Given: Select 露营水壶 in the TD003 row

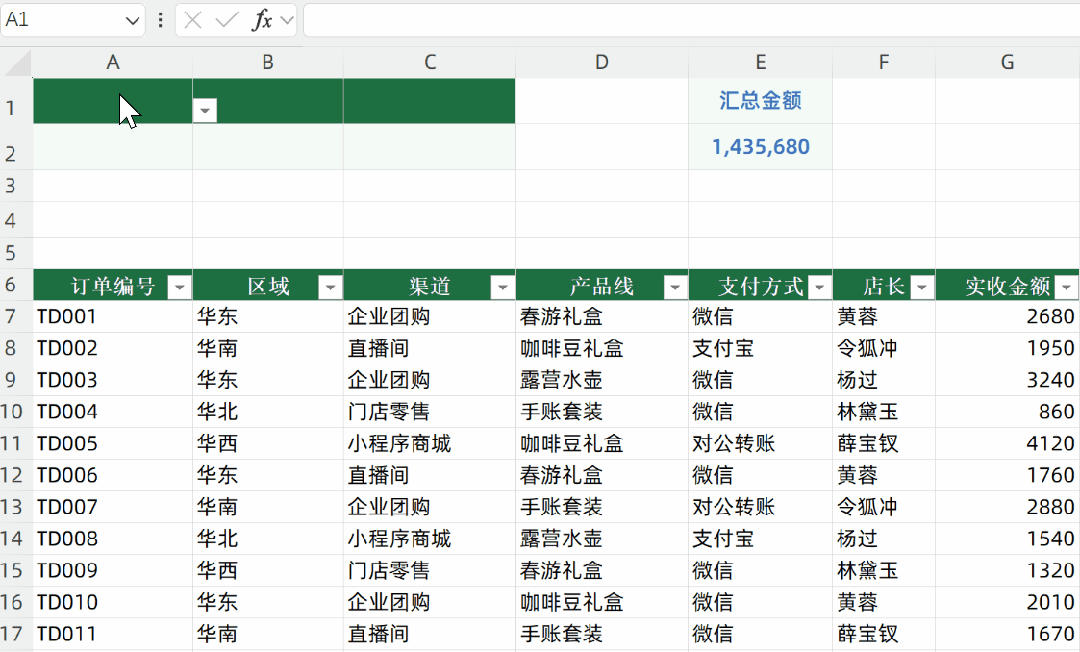Looking at the screenshot, I should click(x=601, y=380).
